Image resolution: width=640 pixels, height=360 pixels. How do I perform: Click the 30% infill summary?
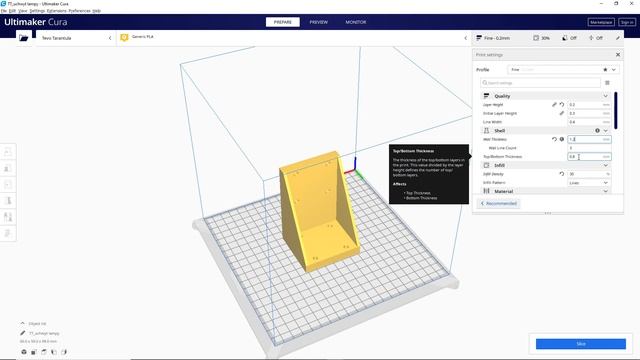click(542, 38)
